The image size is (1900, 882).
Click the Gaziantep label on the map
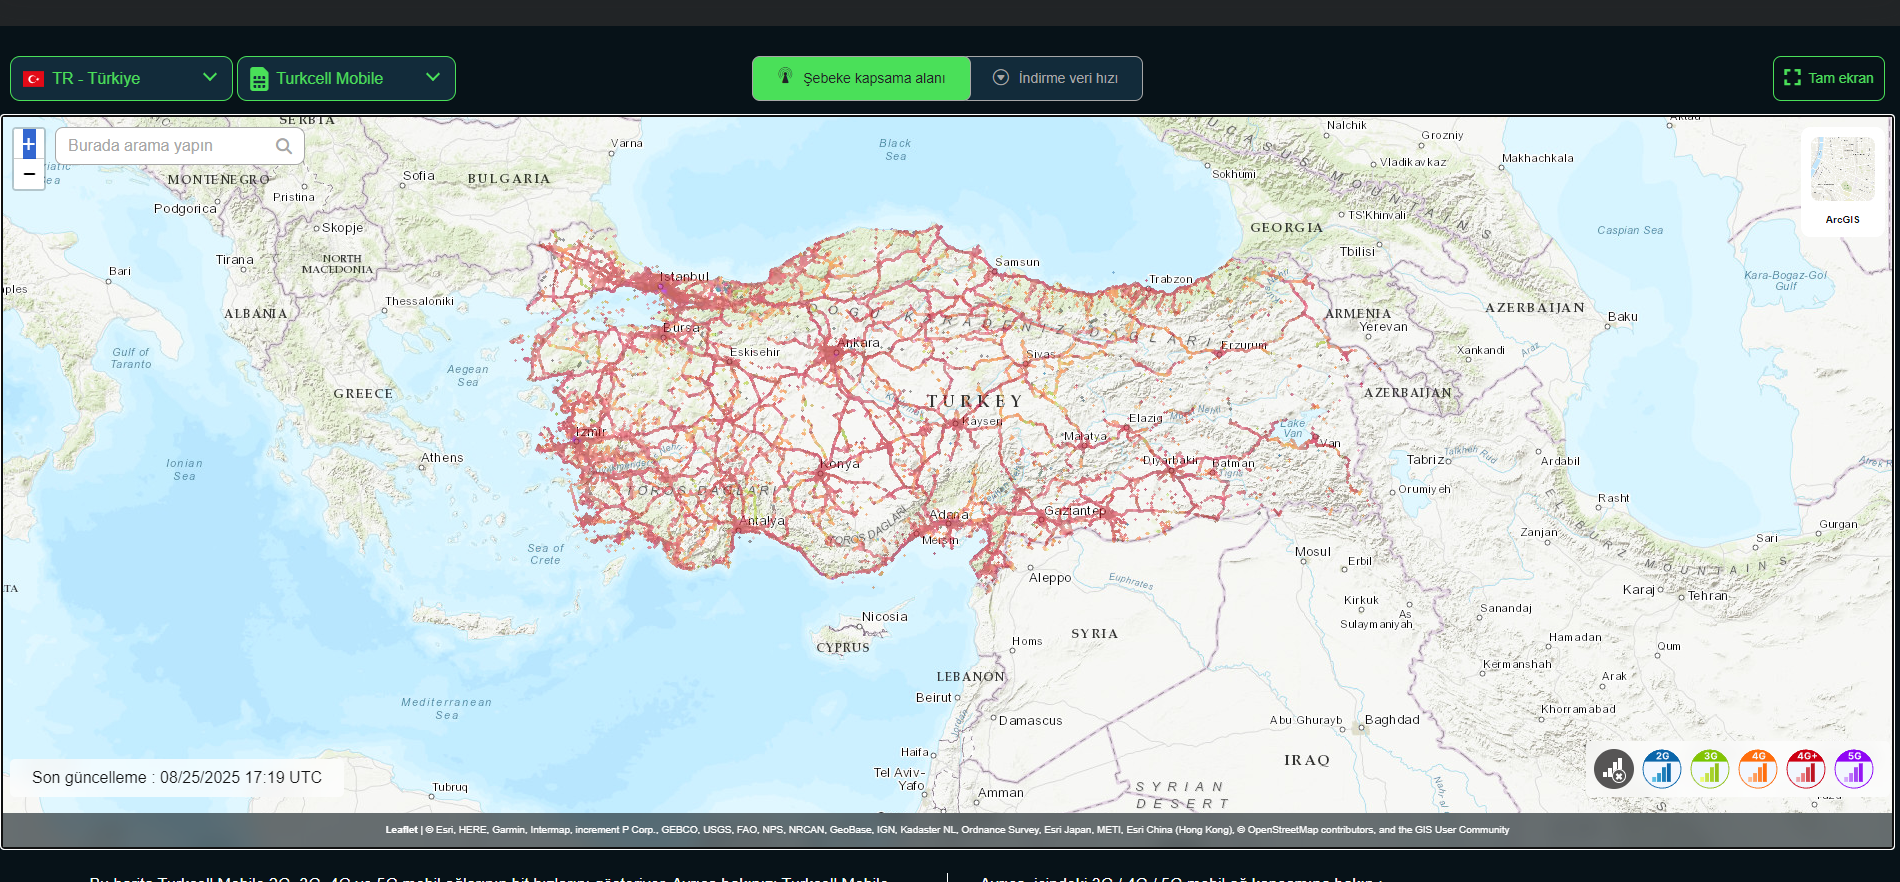[1075, 511]
